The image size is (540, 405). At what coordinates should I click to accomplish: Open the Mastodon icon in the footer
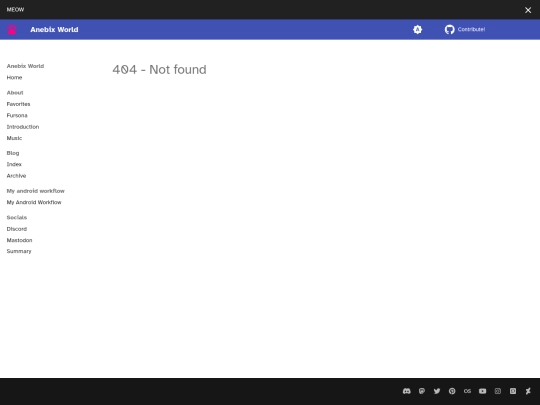pyautogui.click(x=422, y=391)
